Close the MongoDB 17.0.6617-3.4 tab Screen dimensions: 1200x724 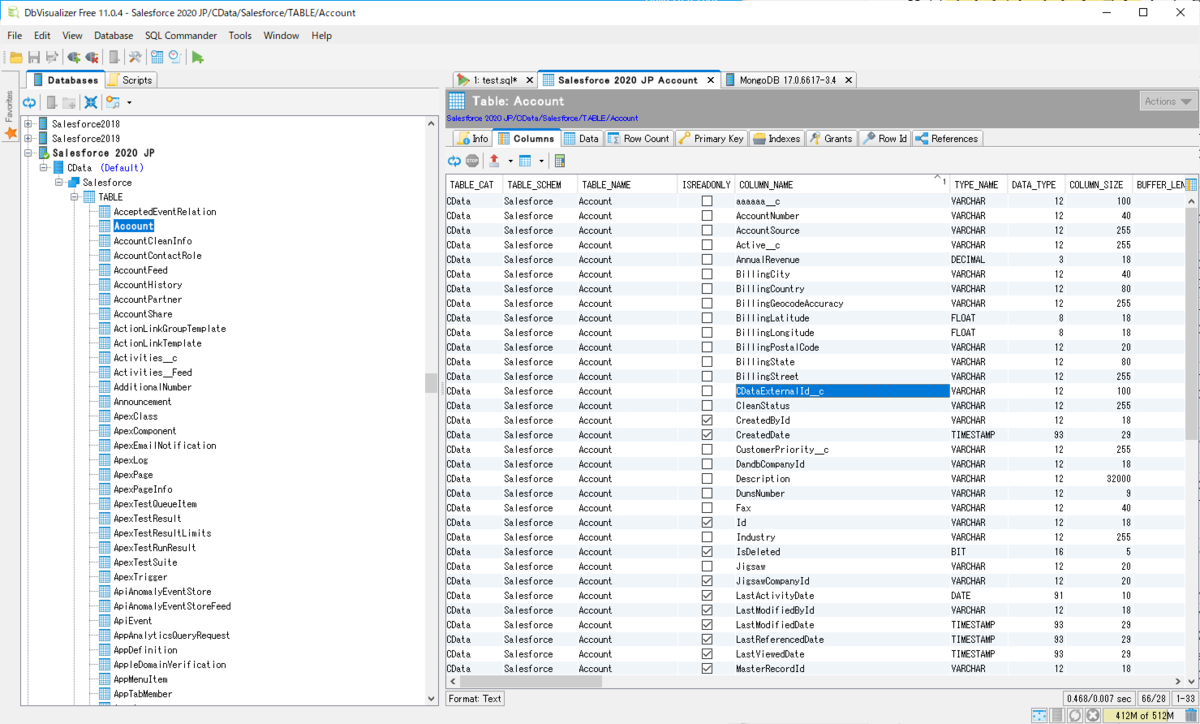[x=849, y=80]
